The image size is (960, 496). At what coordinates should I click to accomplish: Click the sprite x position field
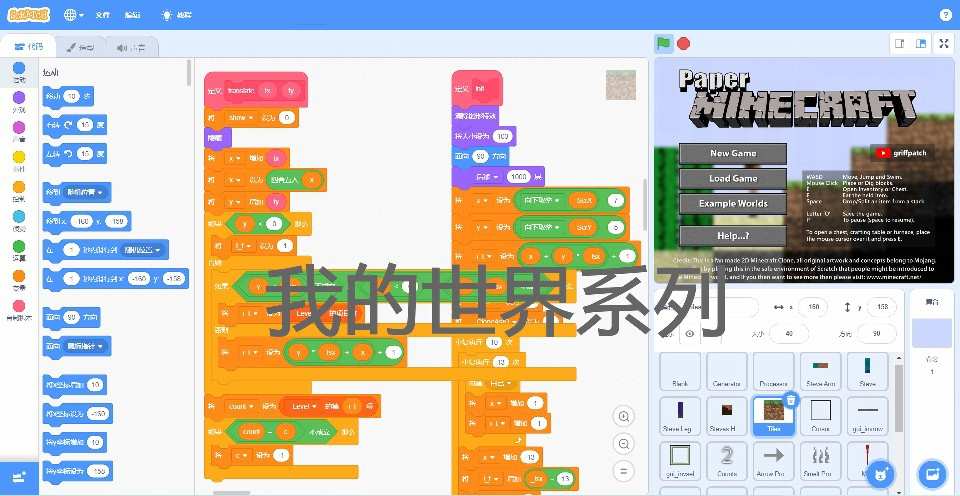coord(814,307)
